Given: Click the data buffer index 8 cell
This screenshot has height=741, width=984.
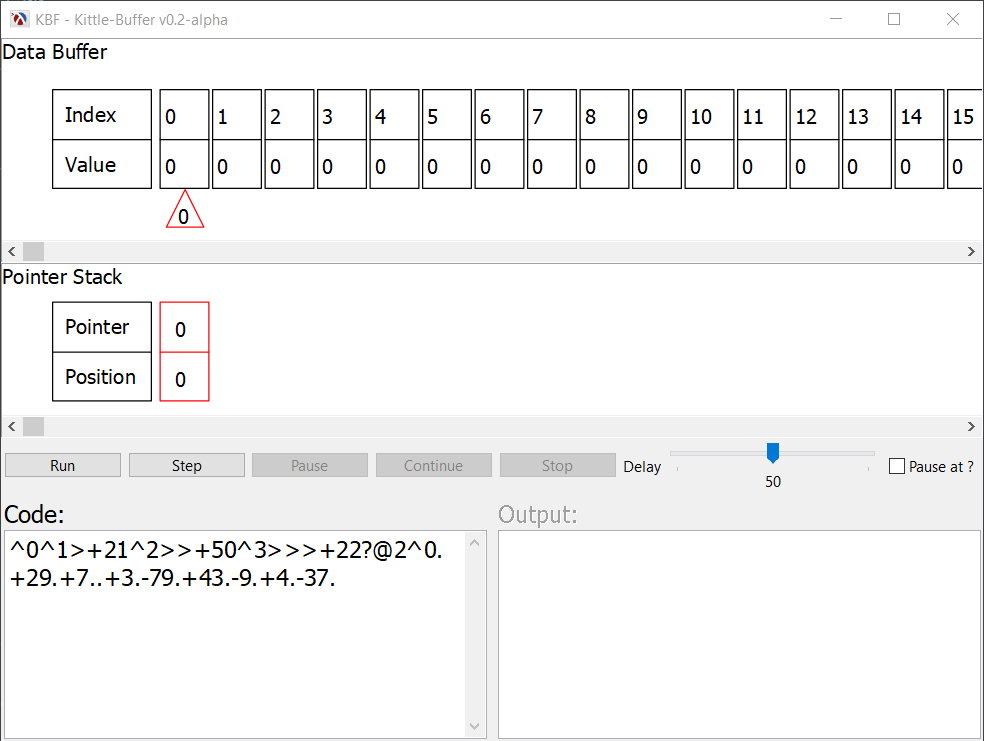Looking at the screenshot, I should 604,115.
